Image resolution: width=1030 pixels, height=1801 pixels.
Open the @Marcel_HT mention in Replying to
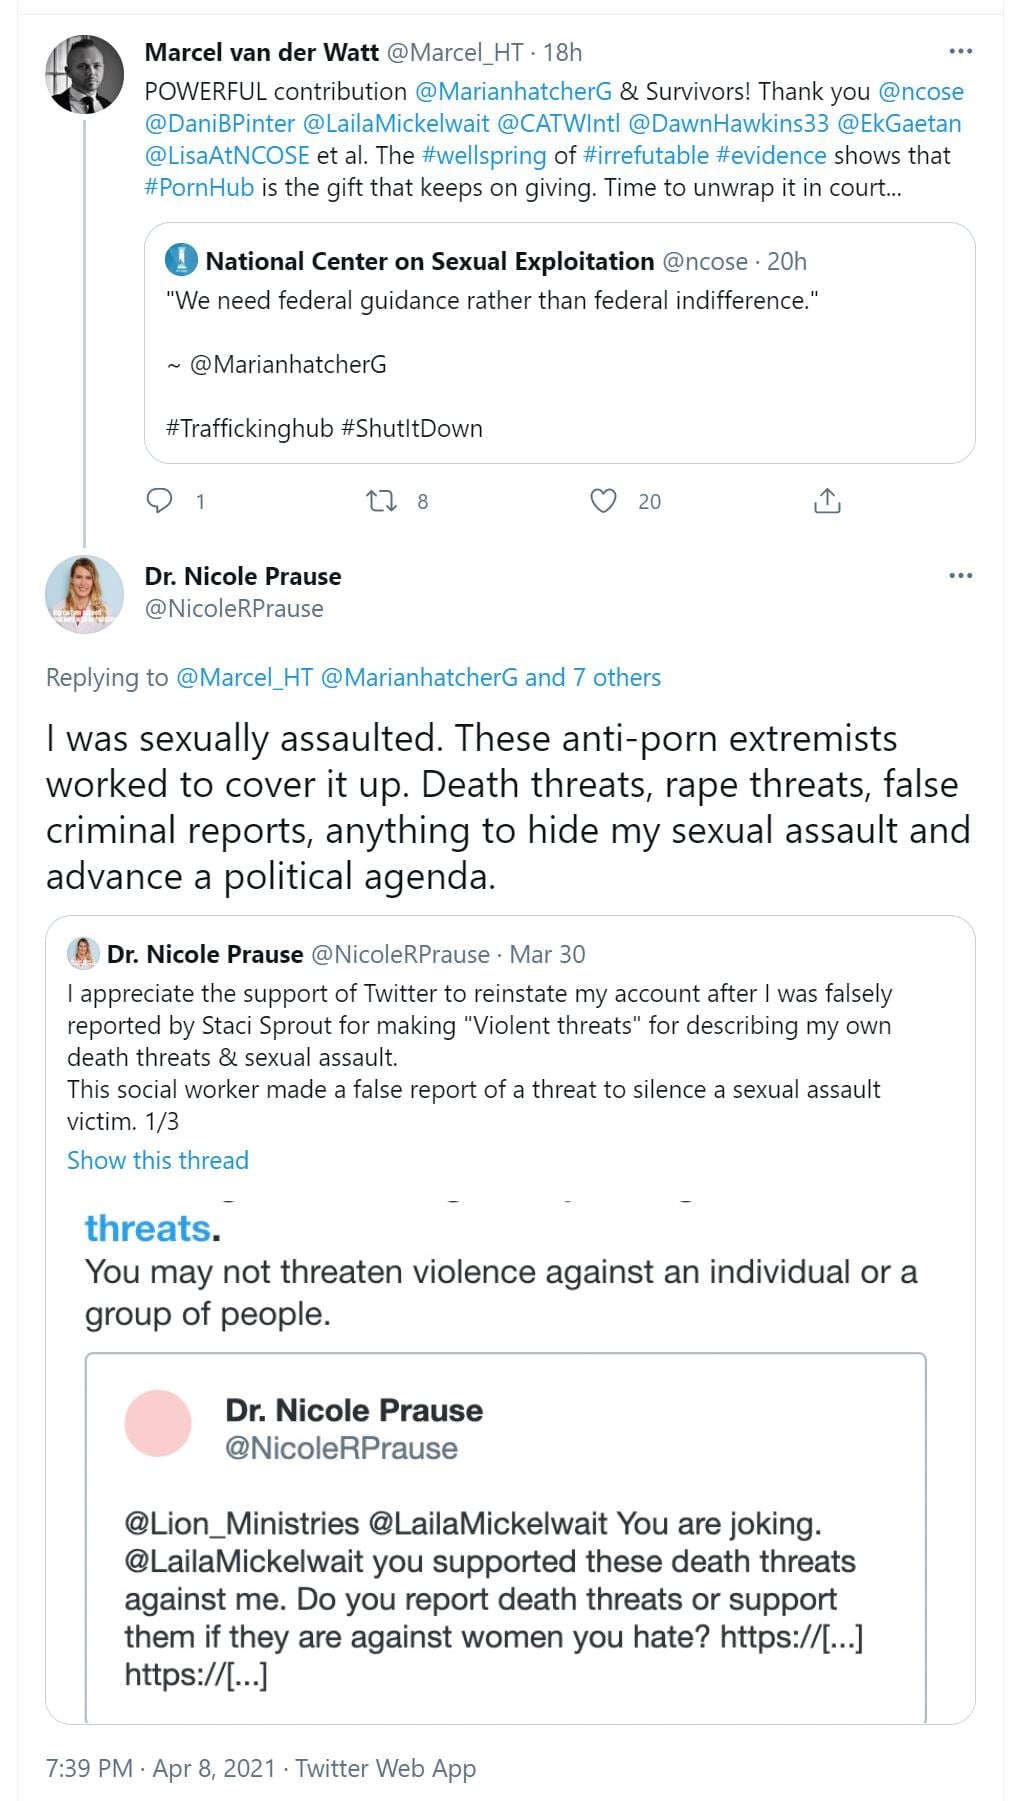tap(244, 677)
